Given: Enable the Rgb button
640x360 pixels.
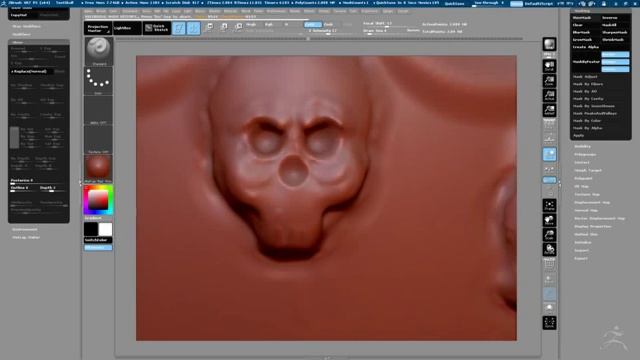Looking at the screenshot, I should [x=269, y=24].
